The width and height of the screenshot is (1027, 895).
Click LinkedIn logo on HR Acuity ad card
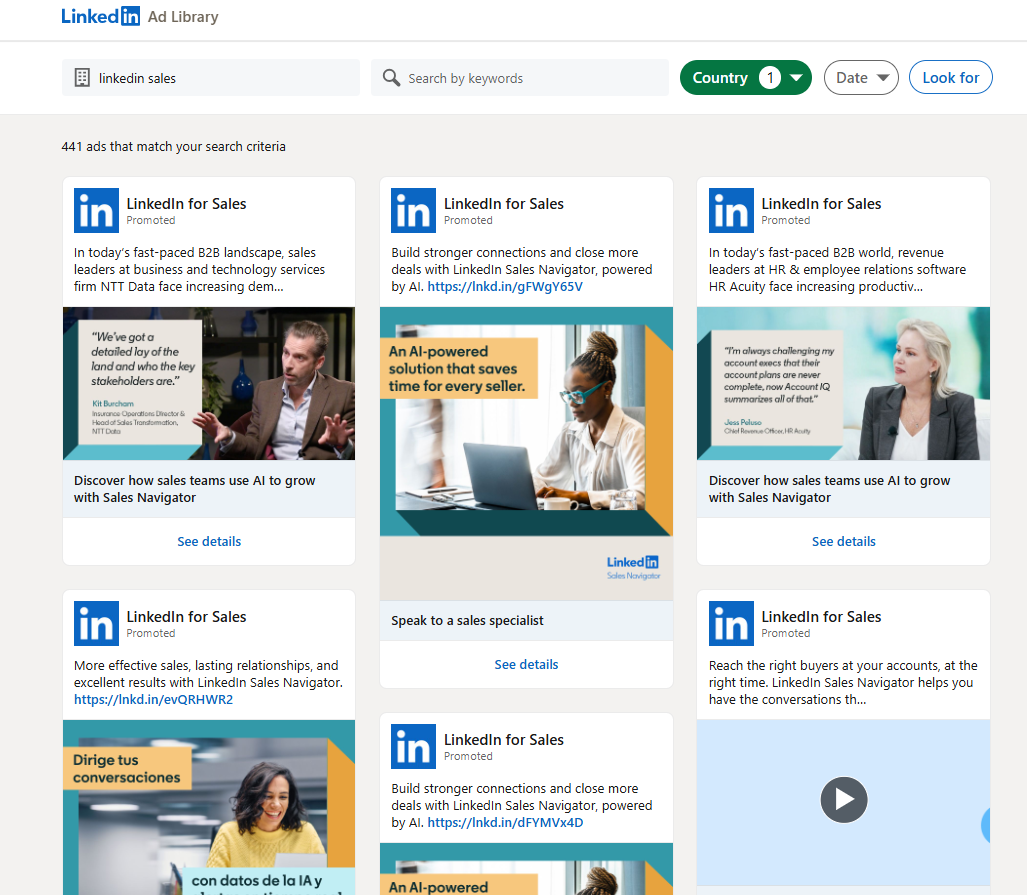coord(731,210)
